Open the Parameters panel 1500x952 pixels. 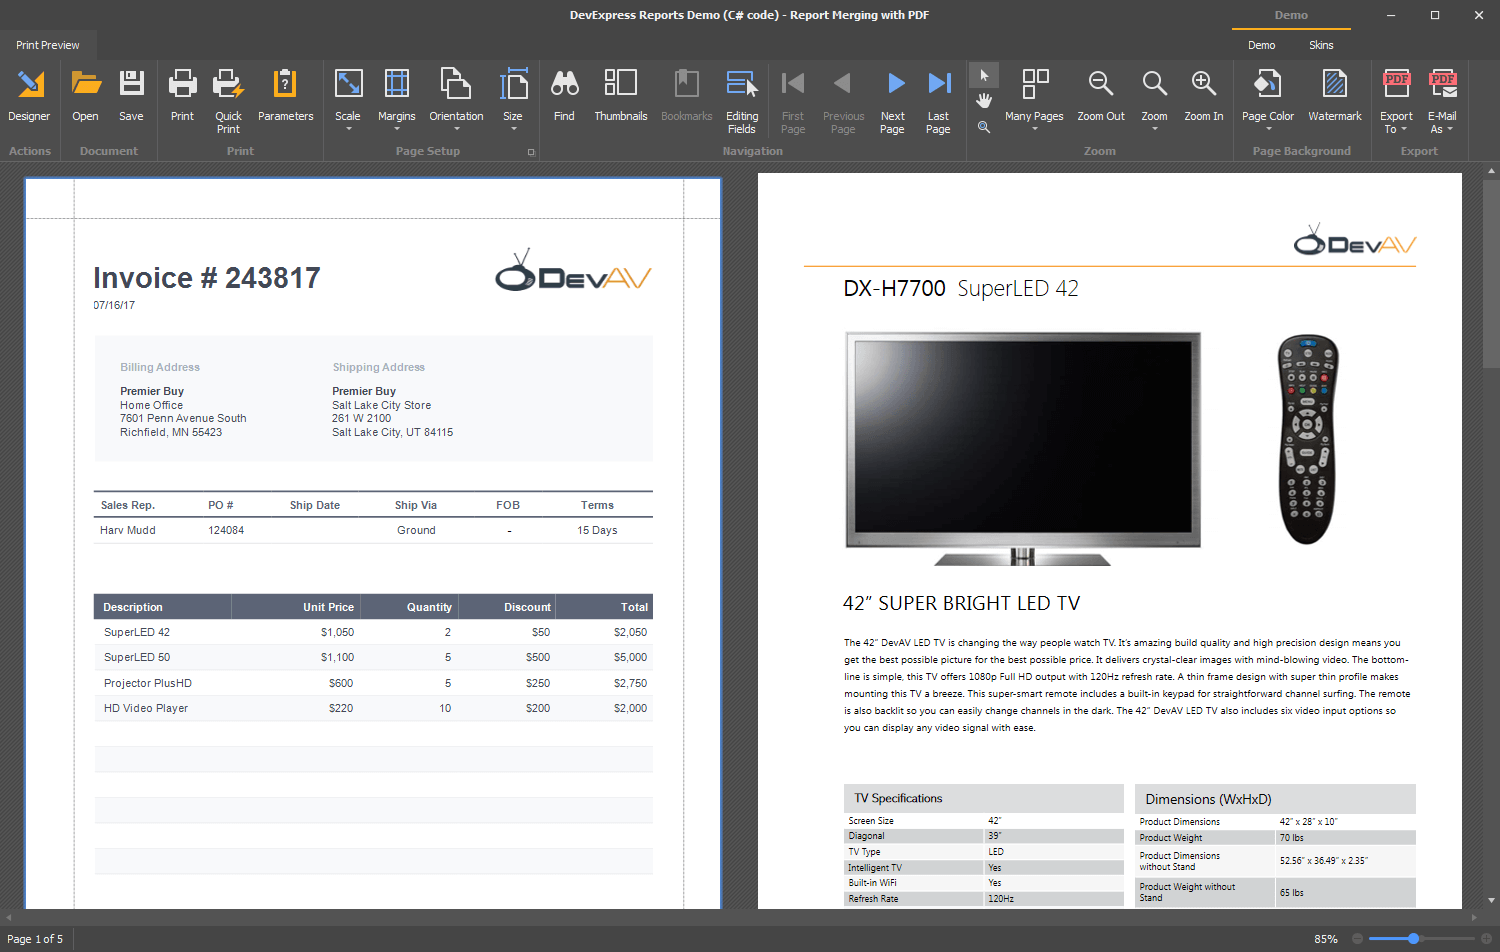(x=285, y=97)
